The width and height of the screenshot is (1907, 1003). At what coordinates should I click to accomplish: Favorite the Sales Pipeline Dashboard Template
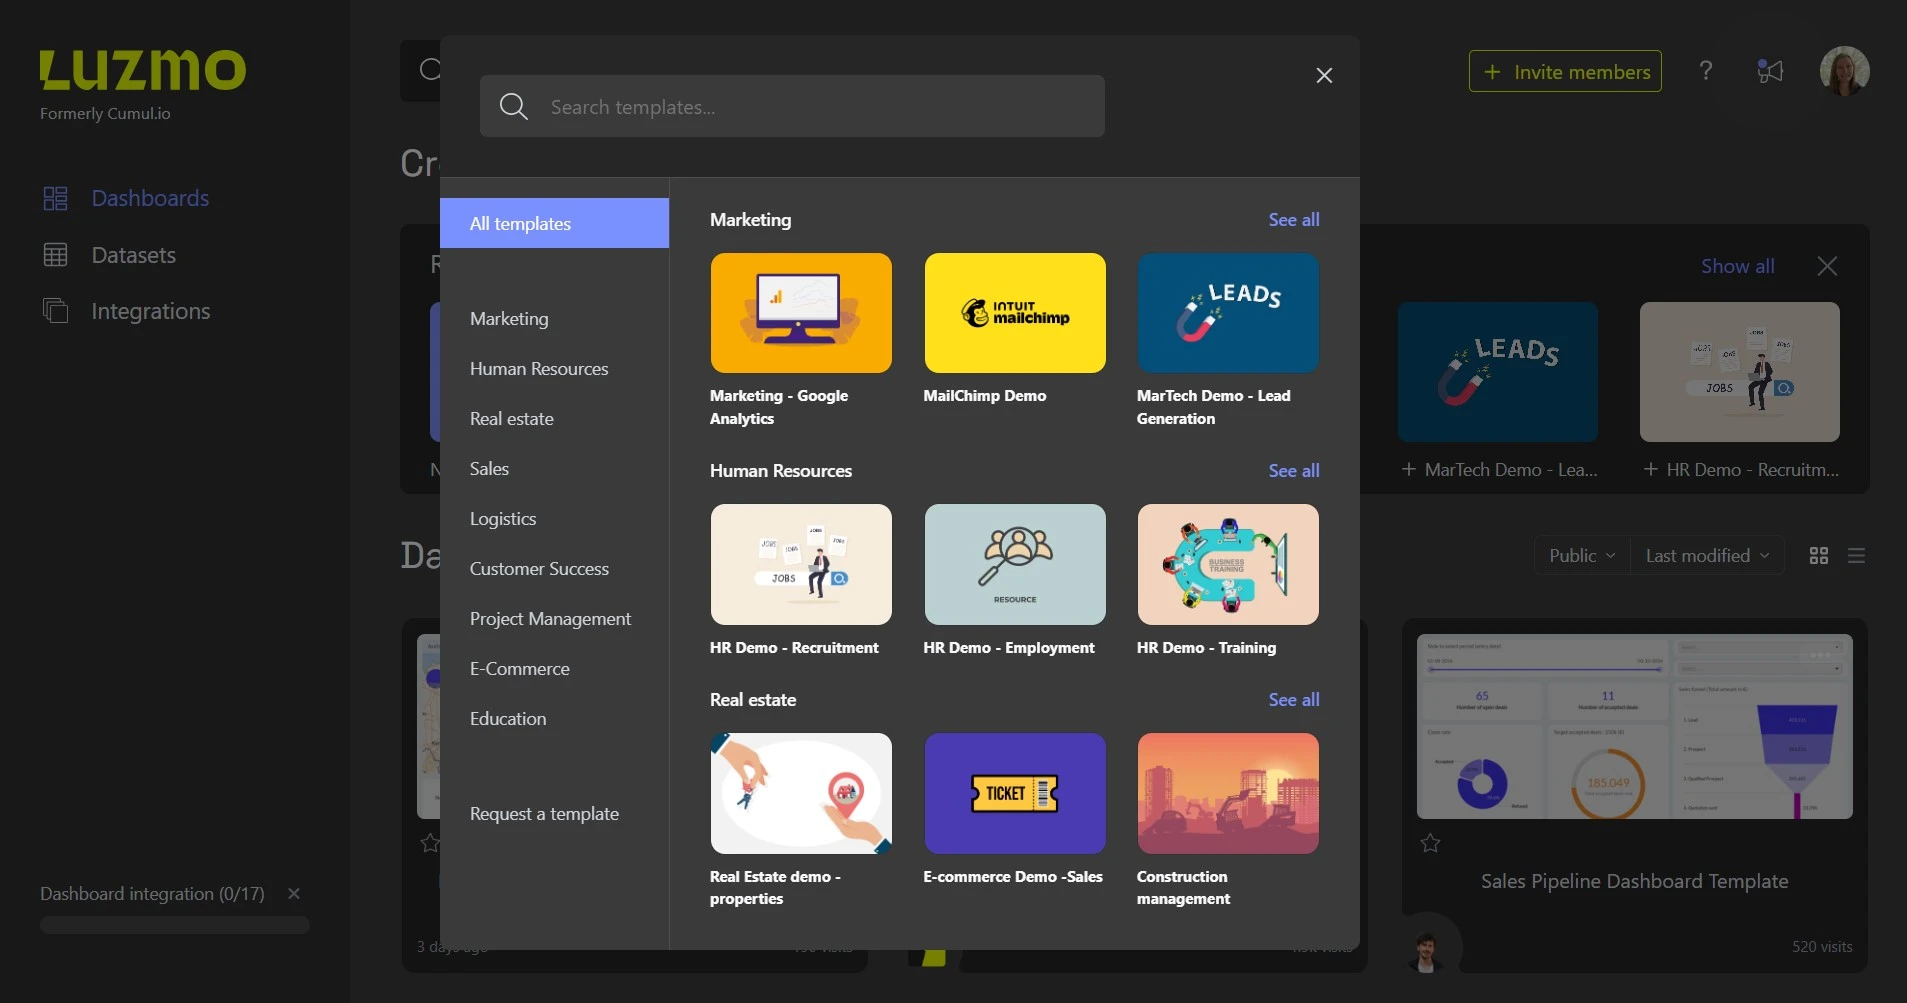(x=1430, y=843)
